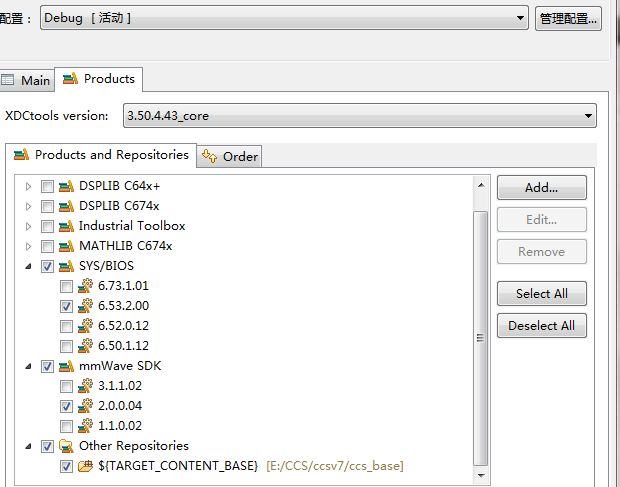Switch to the Main tab
The width and height of the screenshot is (620, 487).
tap(26, 80)
